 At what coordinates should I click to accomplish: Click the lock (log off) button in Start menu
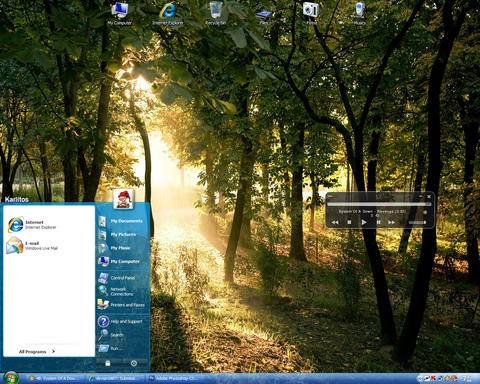pos(108,363)
